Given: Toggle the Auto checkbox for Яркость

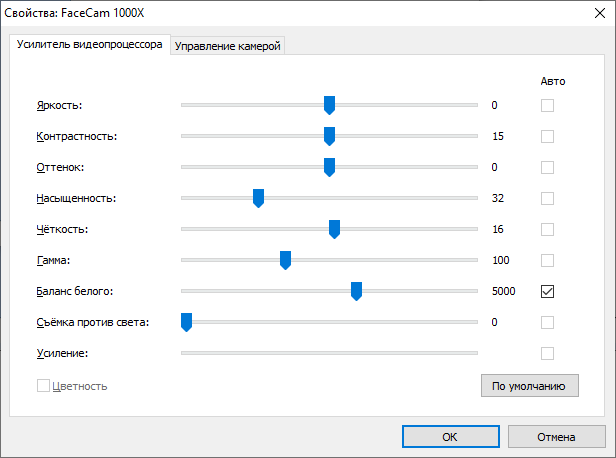Looking at the screenshot, I should tap(547, 105).
